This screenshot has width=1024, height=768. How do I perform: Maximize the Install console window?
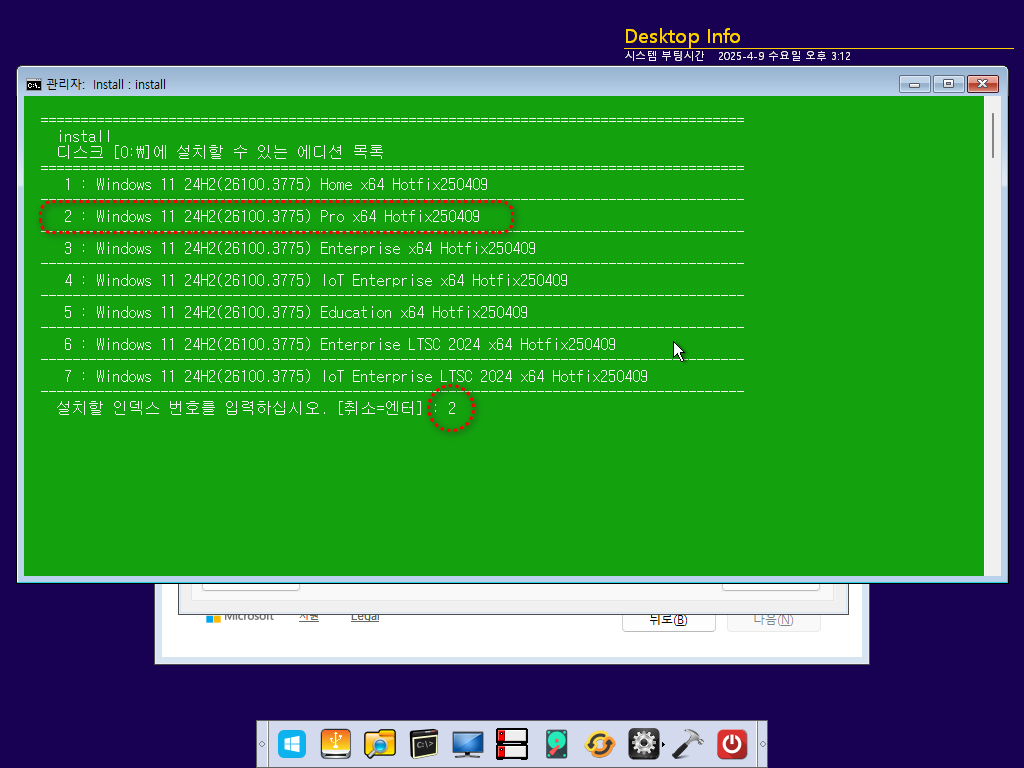(948, 84)
